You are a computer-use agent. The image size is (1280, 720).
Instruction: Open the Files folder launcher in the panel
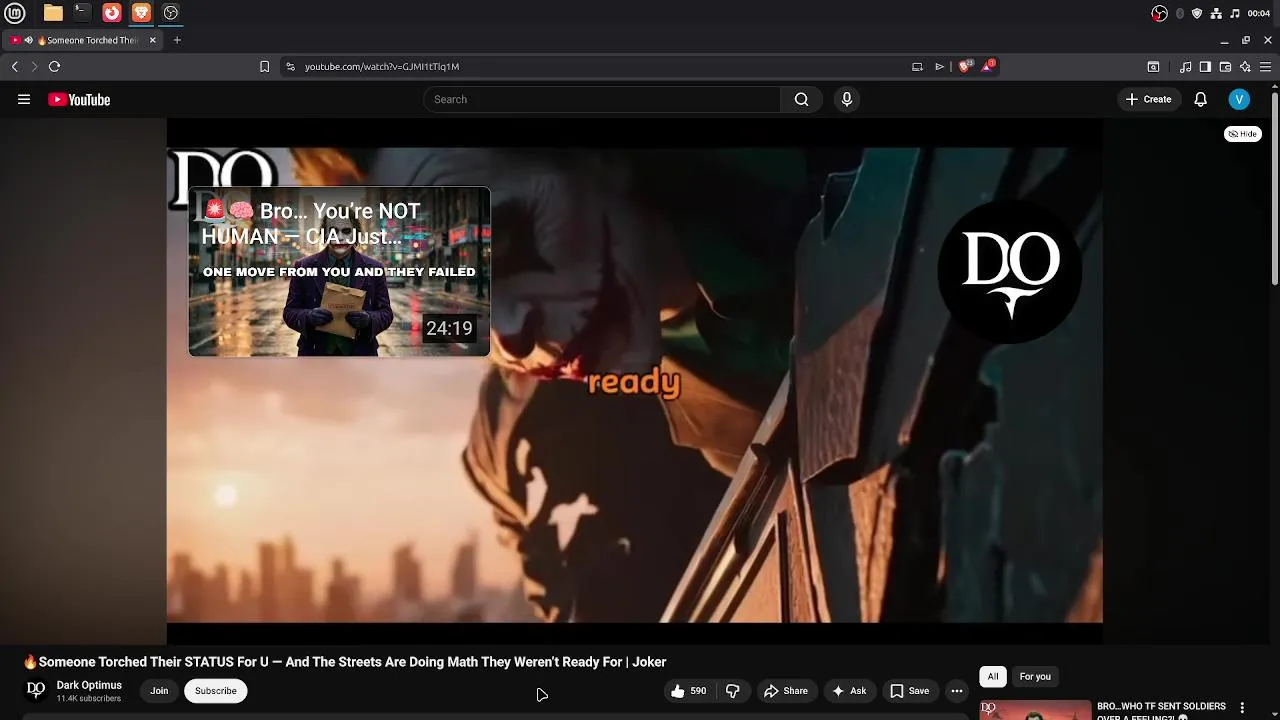[x=53, y=13]
